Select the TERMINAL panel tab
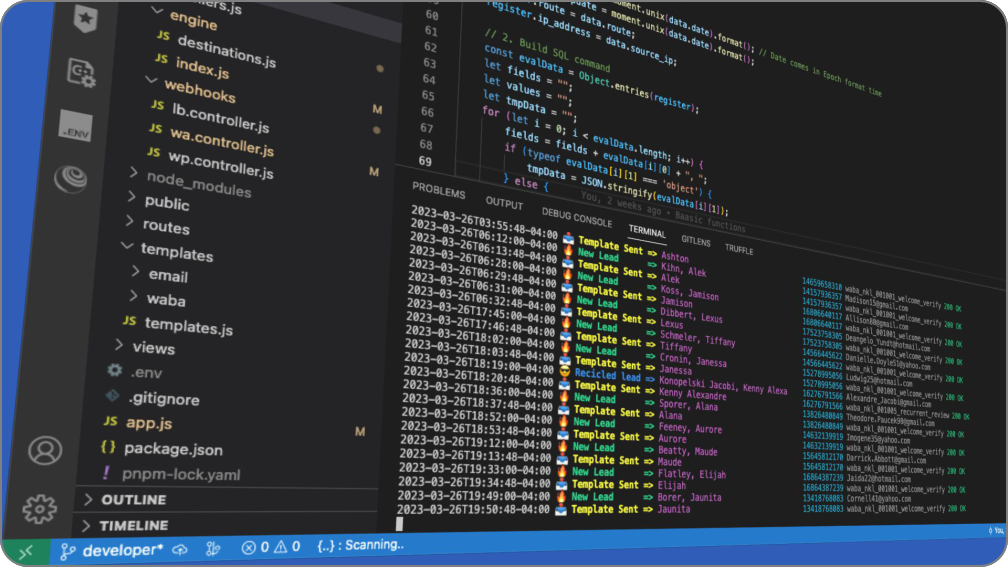Screen dimensions: 1008x567 point(647,231)
